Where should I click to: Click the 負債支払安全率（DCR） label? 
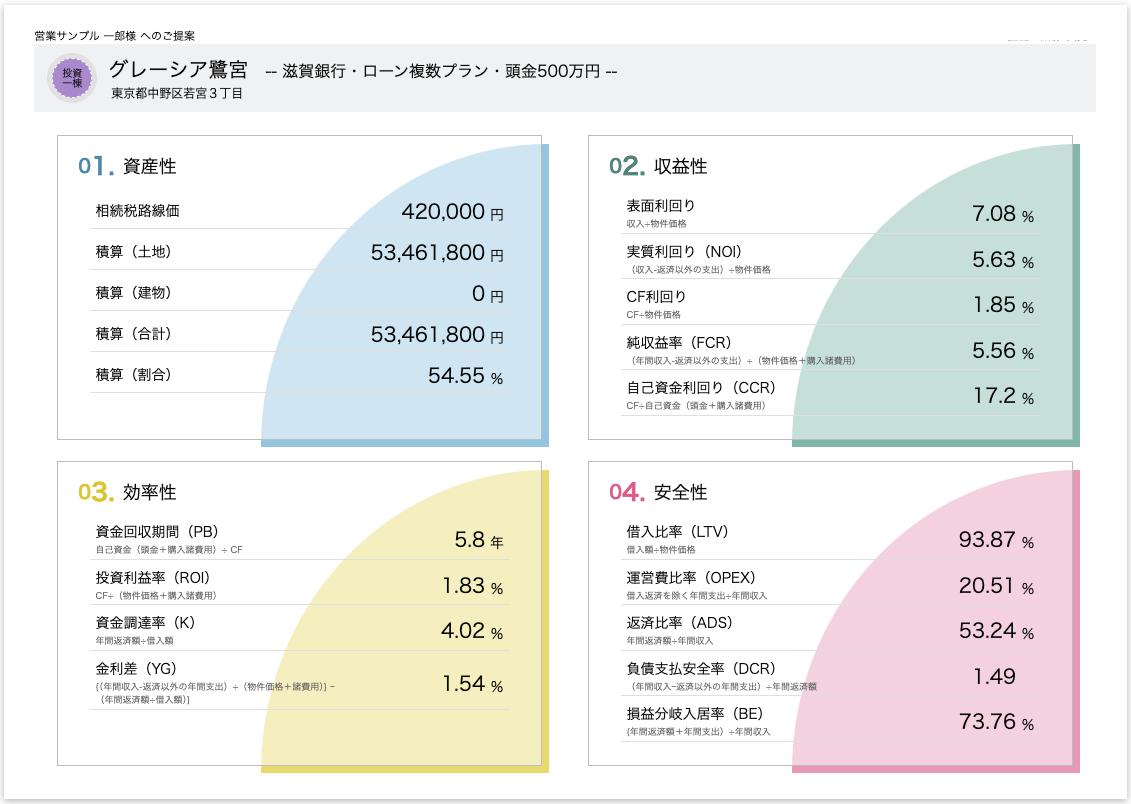point(701,668)
